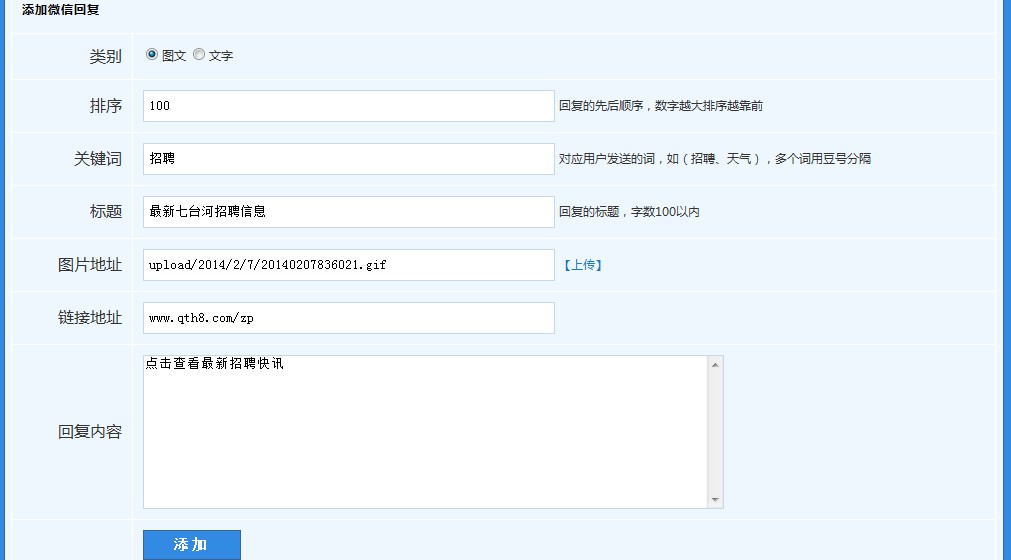Click the 类别 row label
The image size is (1011, 560).
[x=105, y=57]
